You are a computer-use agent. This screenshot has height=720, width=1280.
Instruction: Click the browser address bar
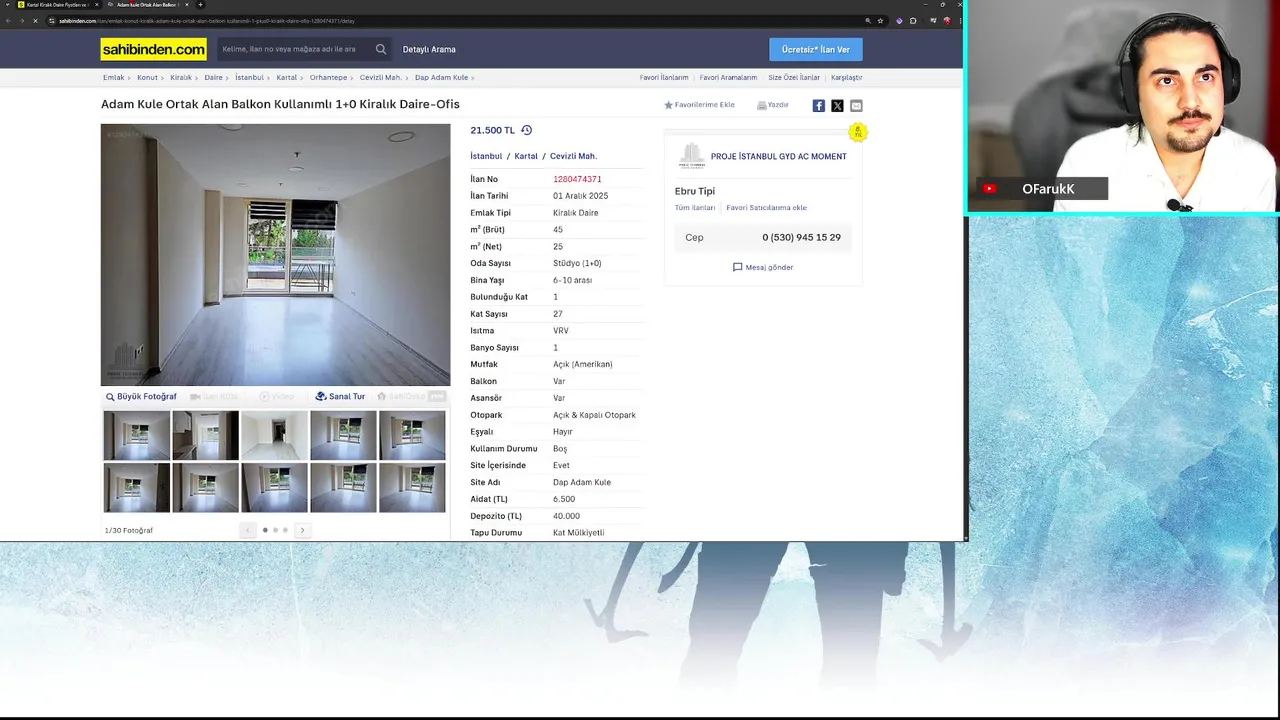pyautogui.click(x=455, y=21)
